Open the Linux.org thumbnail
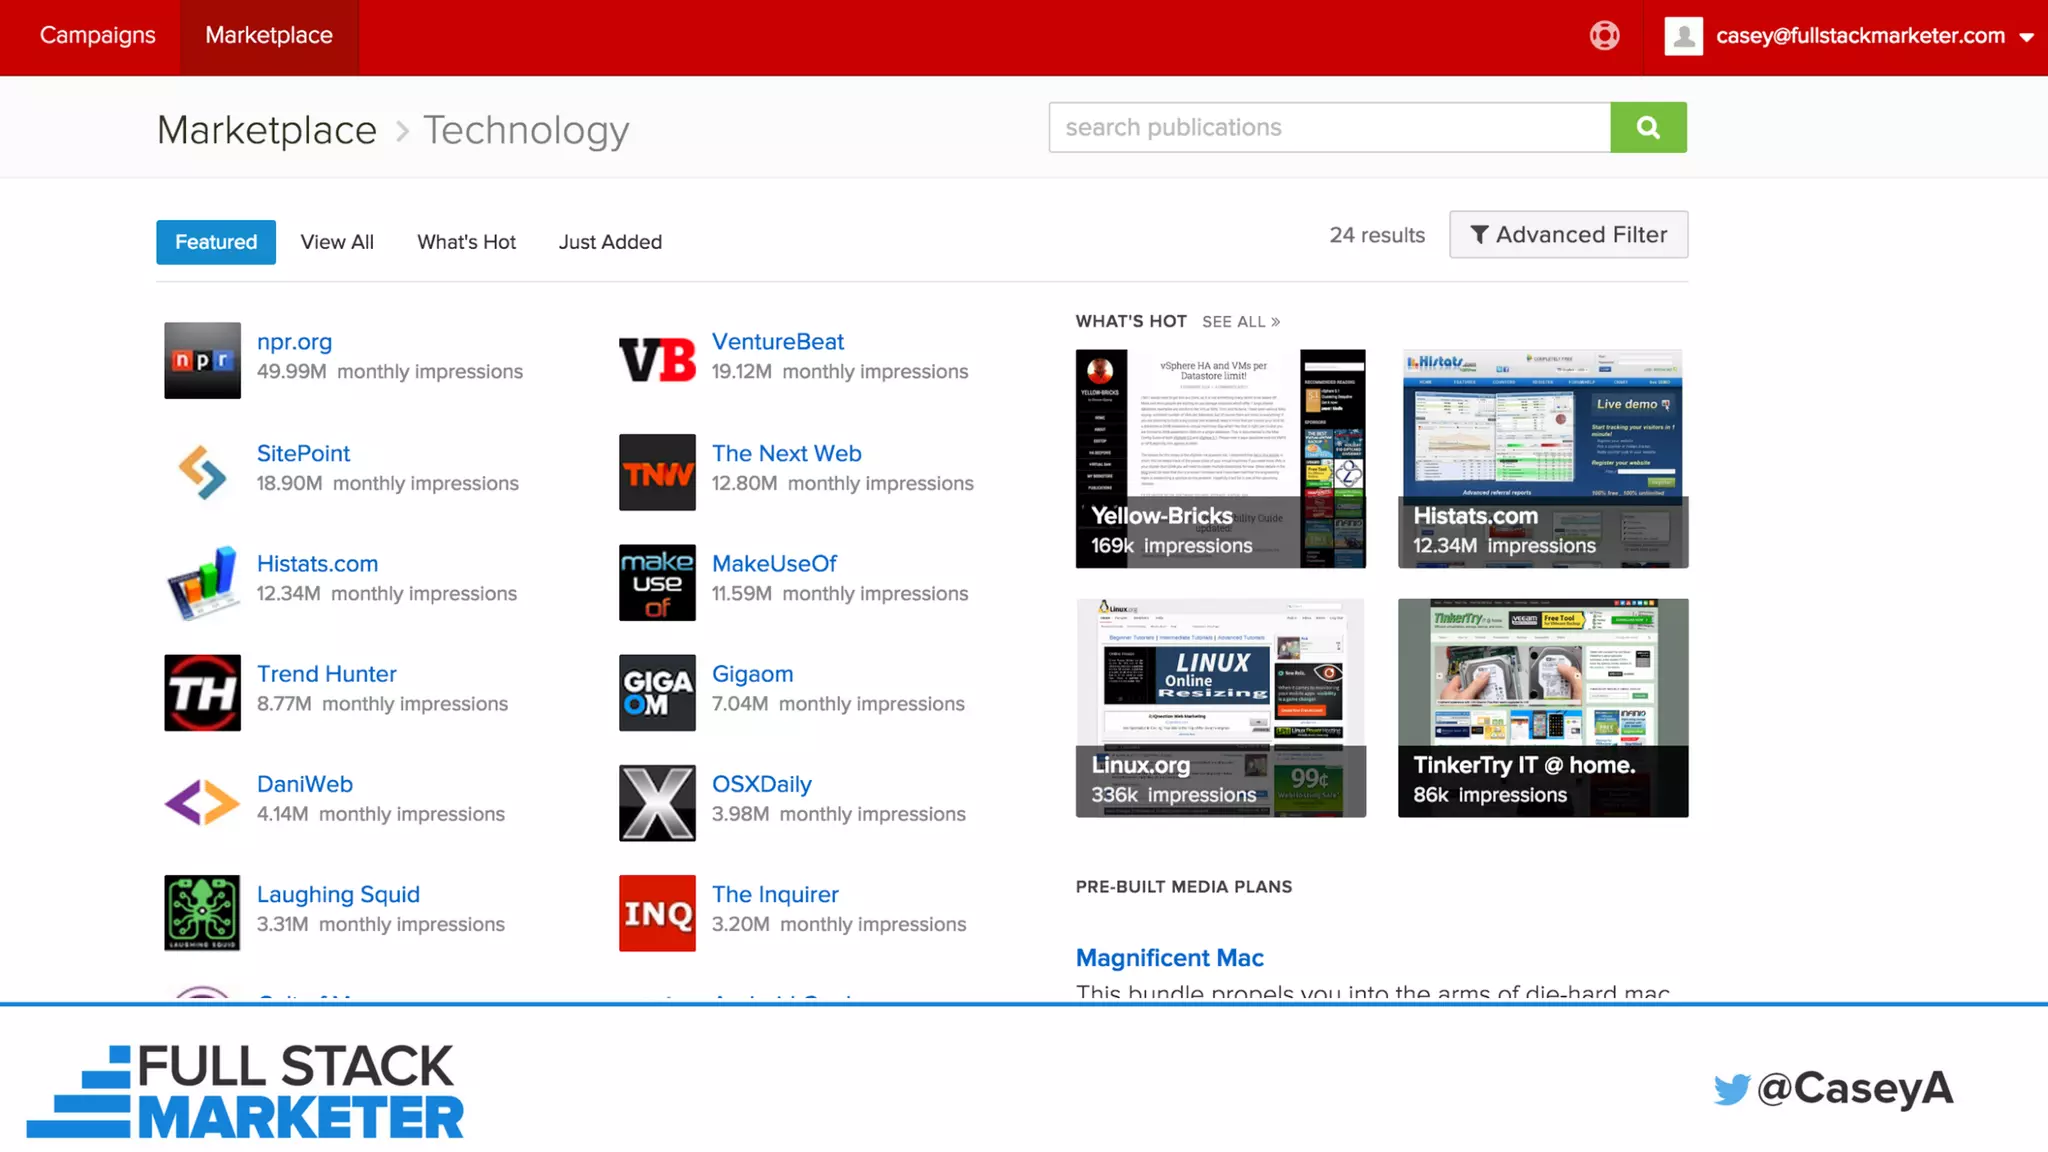The image size is (2048, 1152). (1220, 707)
